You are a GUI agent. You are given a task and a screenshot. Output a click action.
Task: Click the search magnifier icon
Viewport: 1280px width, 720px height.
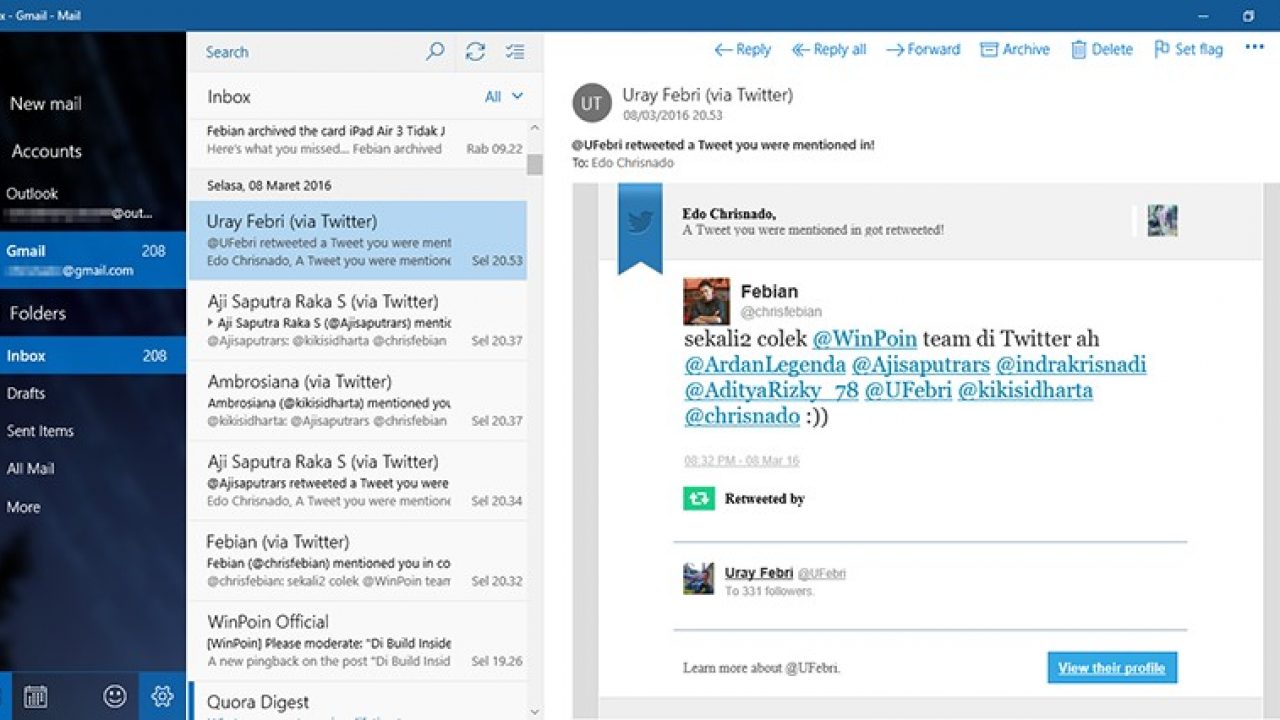pos(435,52)
